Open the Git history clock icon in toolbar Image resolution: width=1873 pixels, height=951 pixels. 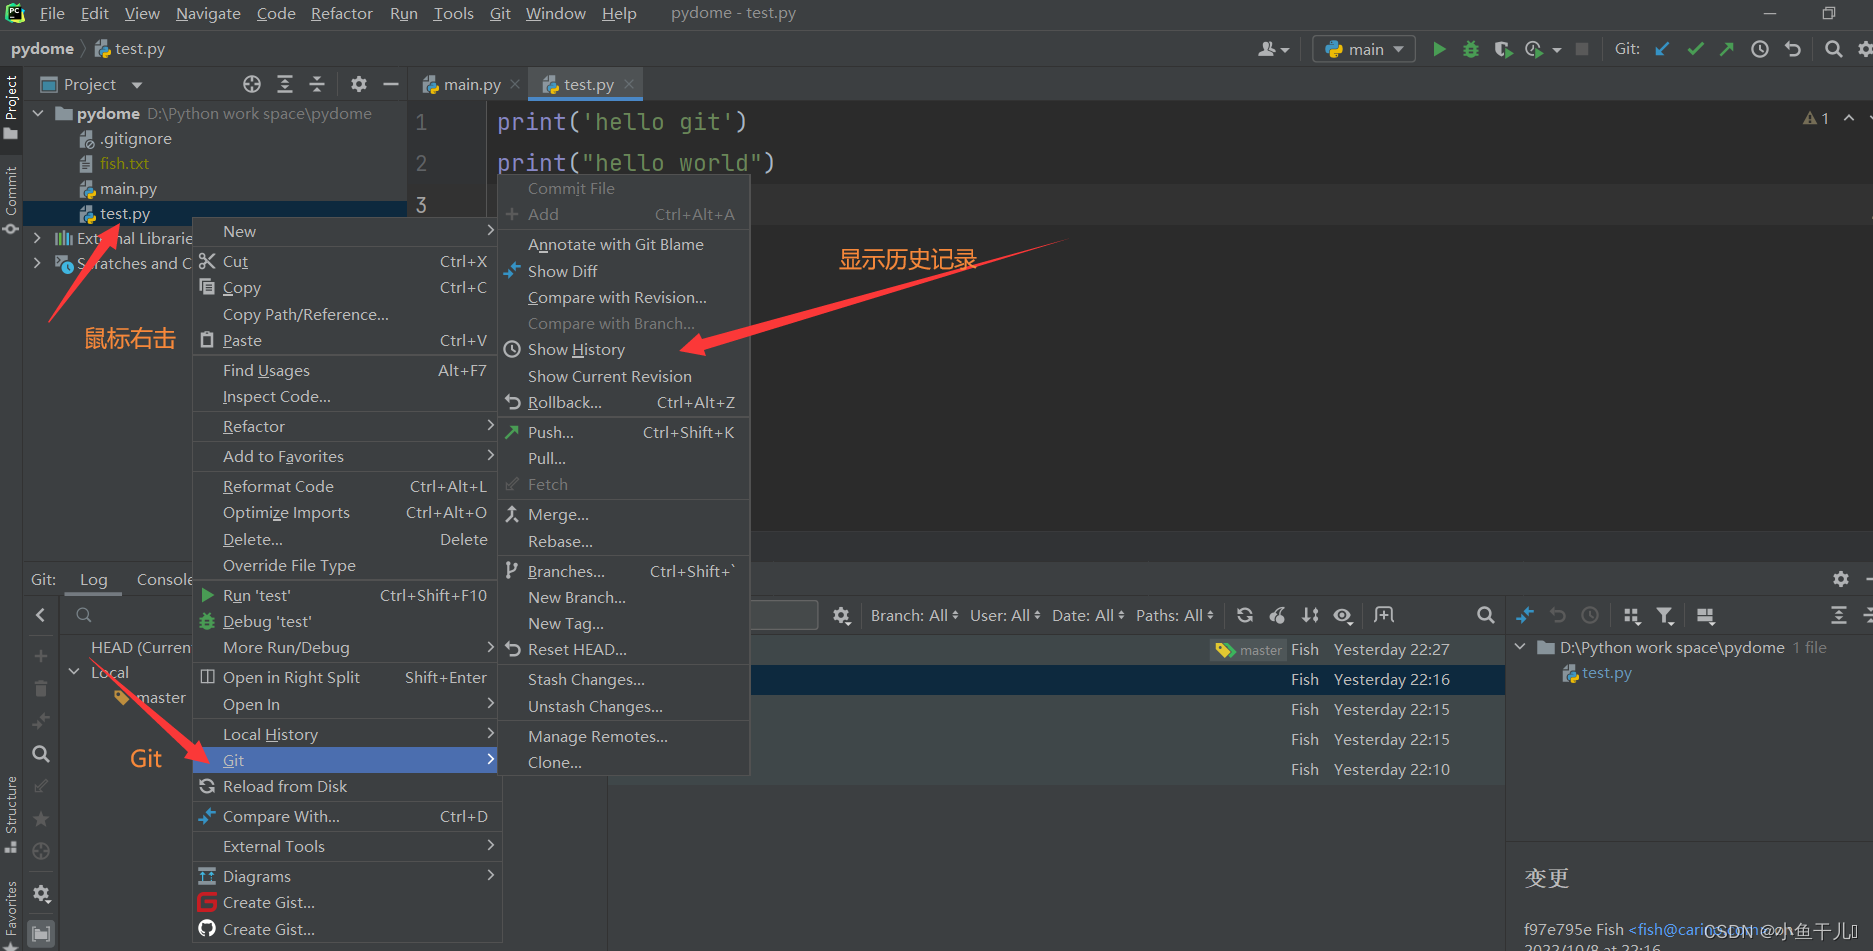1760,49
